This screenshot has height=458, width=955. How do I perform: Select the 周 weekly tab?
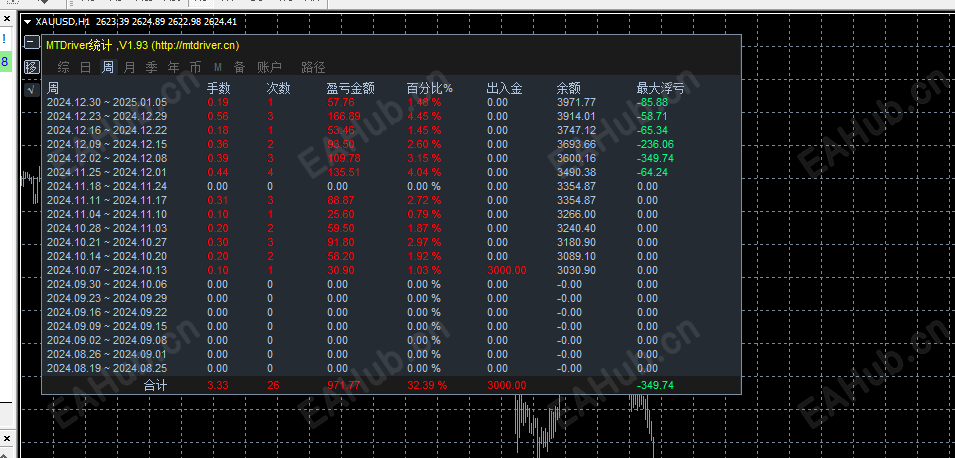(x=107, y=67)
